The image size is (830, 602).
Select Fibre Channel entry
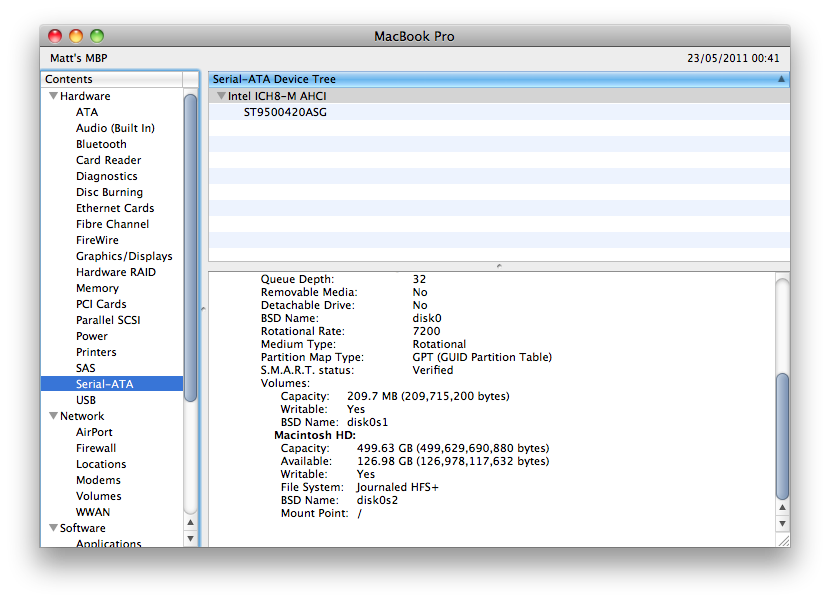point(112,224)
